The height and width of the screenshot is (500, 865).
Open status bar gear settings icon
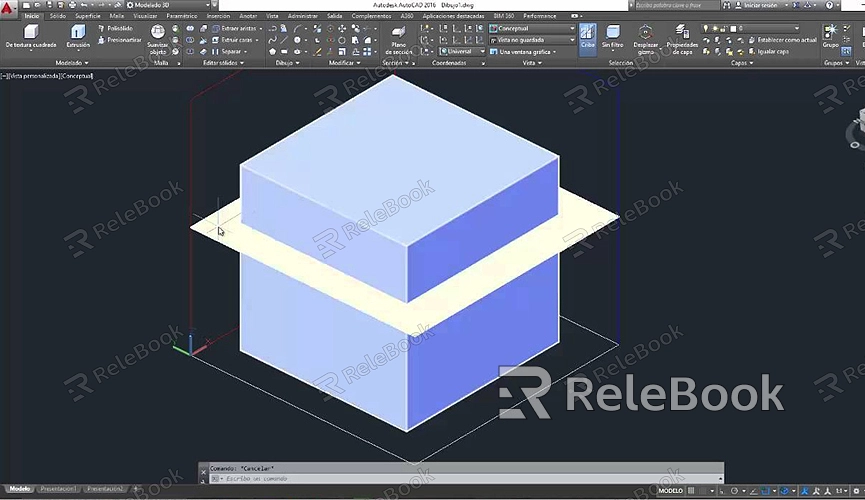coord(856,491)
